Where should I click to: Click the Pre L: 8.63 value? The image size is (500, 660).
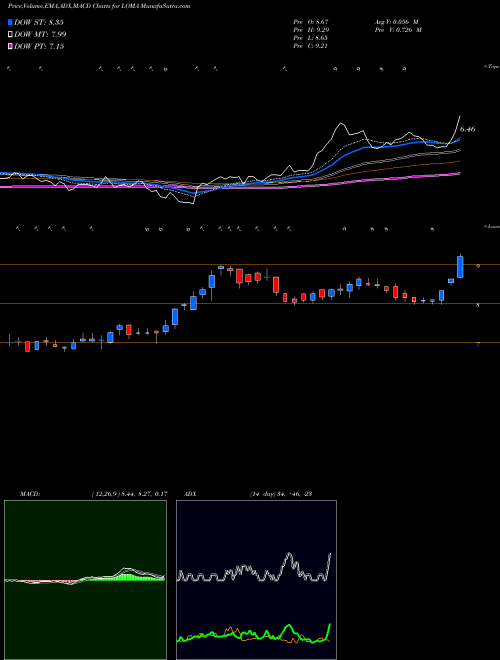coord(311,38)
